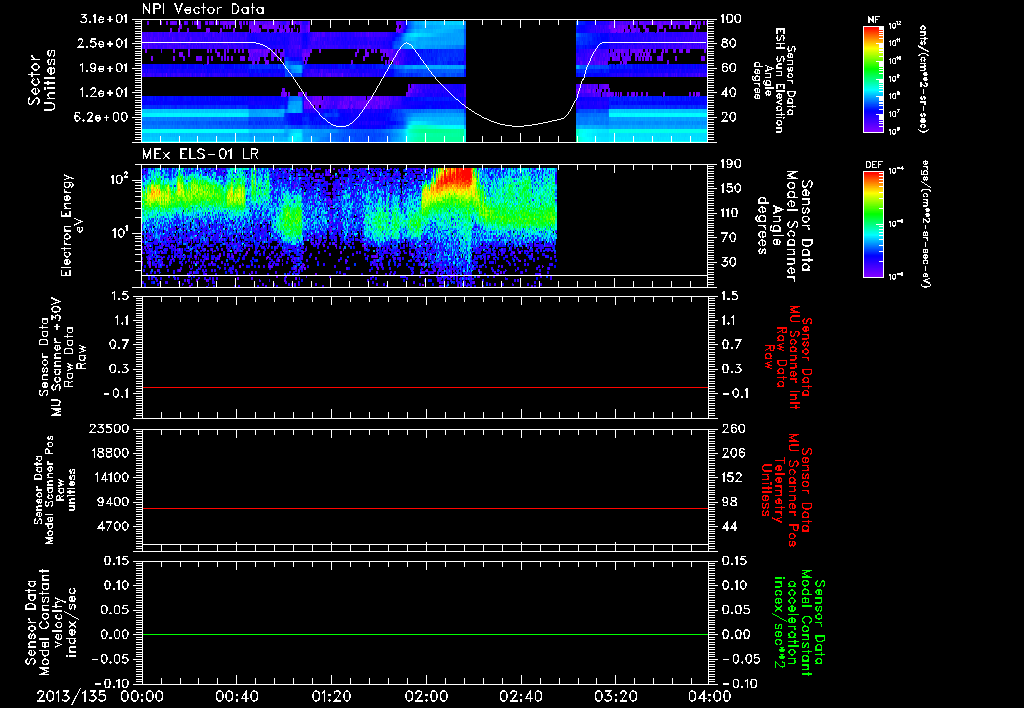Click the black data gap in the NPI panel
The height and width of the screenshot is (708, 1024).
[520, 80]
